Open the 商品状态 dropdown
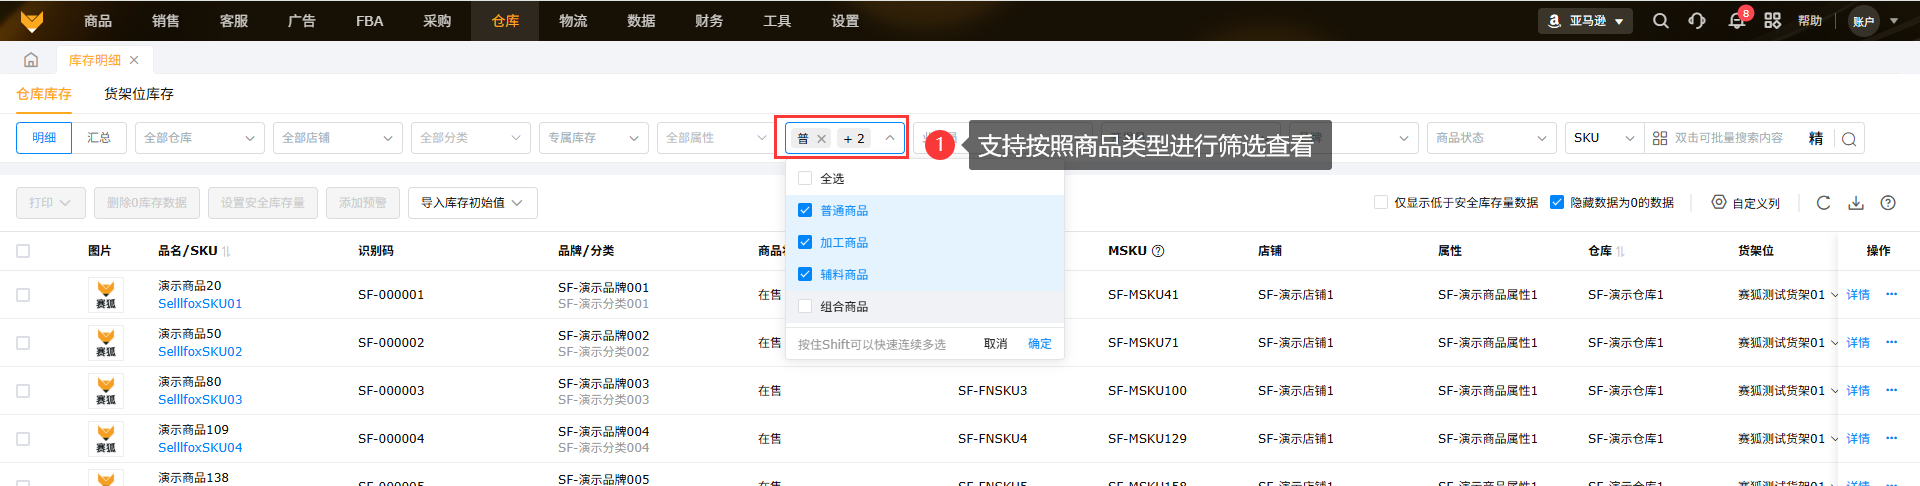 click(1490, 138)
